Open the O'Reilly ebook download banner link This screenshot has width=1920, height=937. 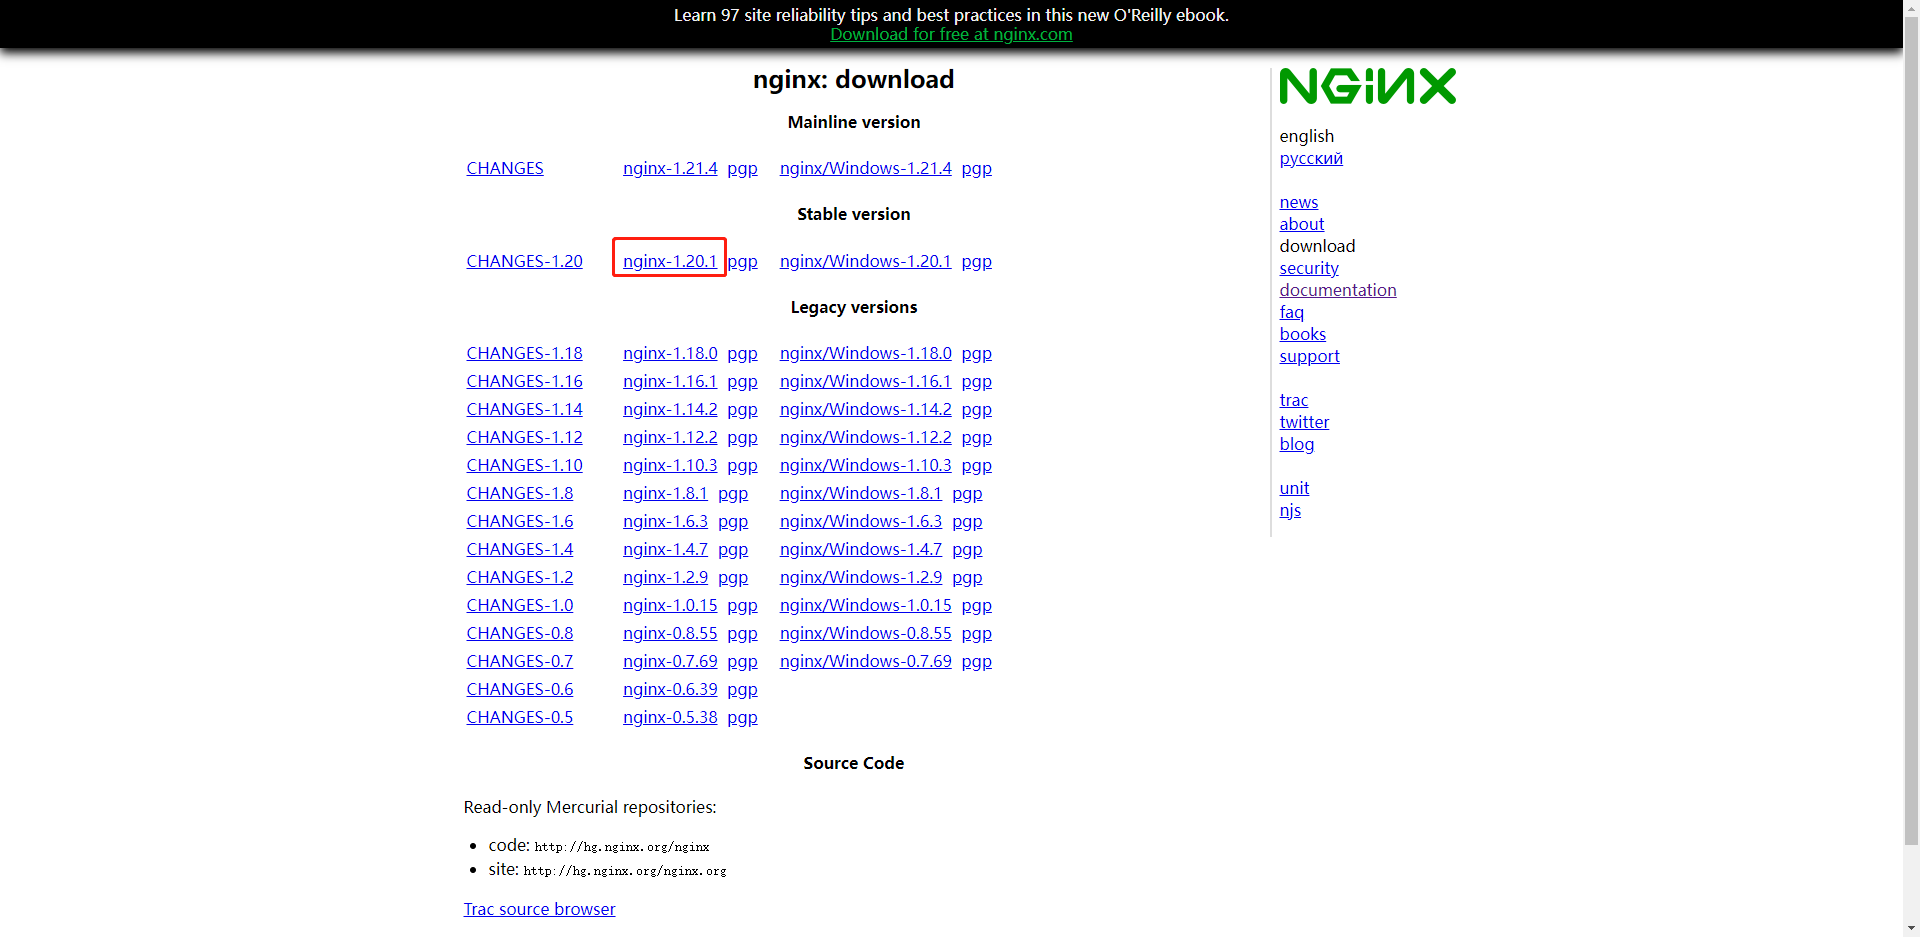950,34
